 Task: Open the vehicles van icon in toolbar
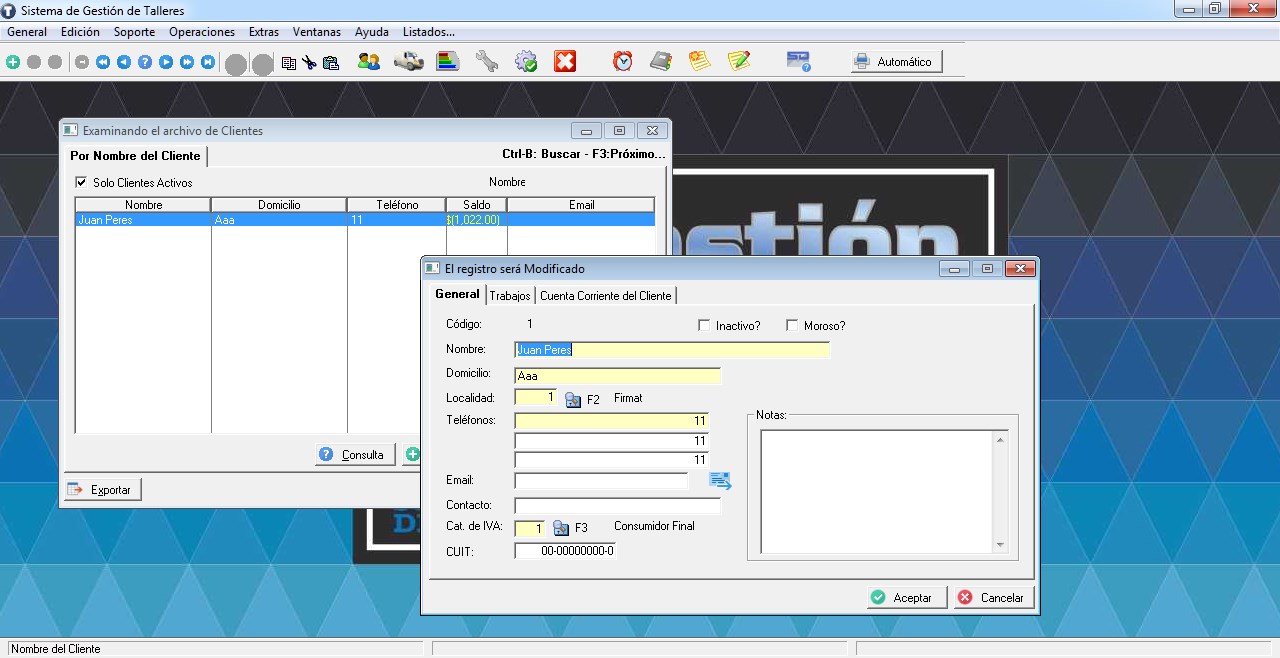[408, 62]
